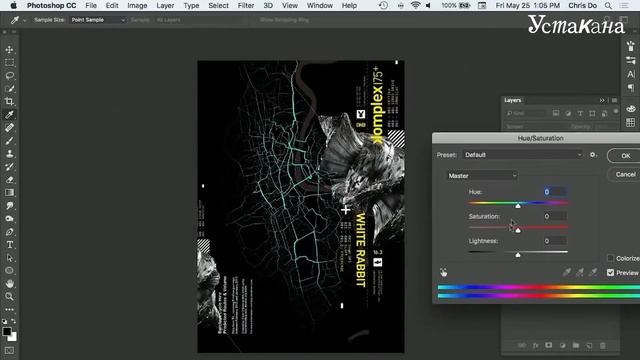Viewport: 640px width, 360px height.
Task: Click the Lightness slider thumb
Action: click(518, 255)
